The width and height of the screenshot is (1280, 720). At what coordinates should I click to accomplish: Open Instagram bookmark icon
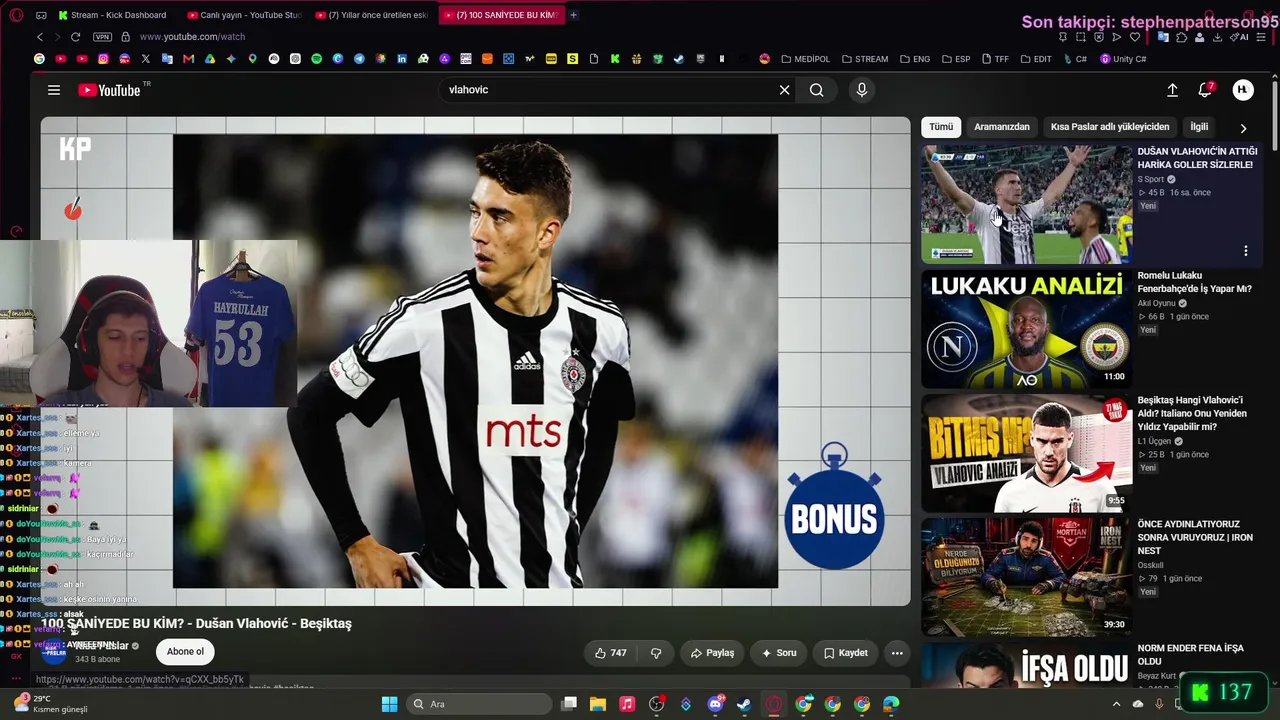point(103,59)
